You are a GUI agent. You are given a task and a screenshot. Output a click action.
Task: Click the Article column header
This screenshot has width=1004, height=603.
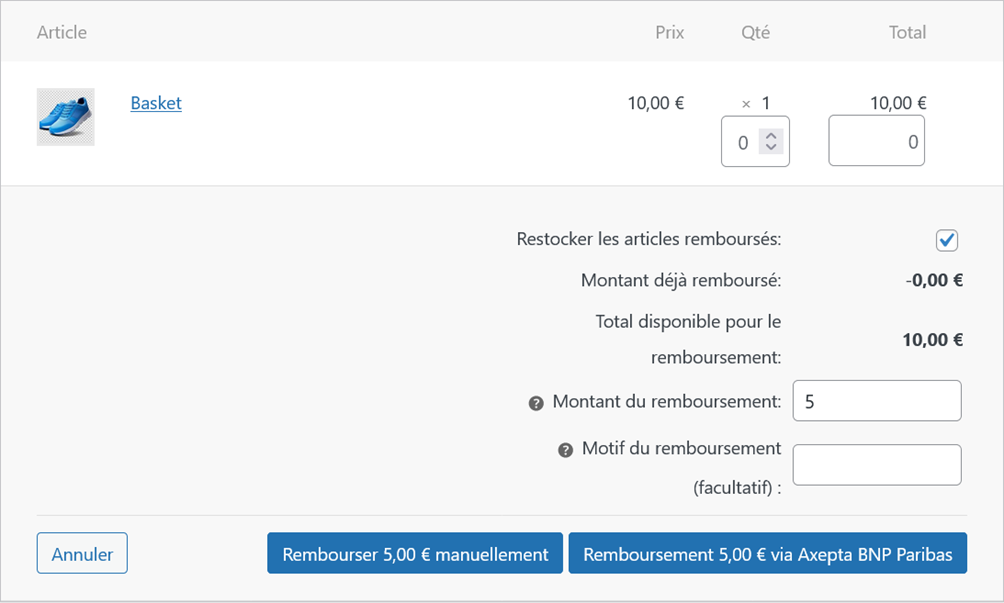click(62, 32)
